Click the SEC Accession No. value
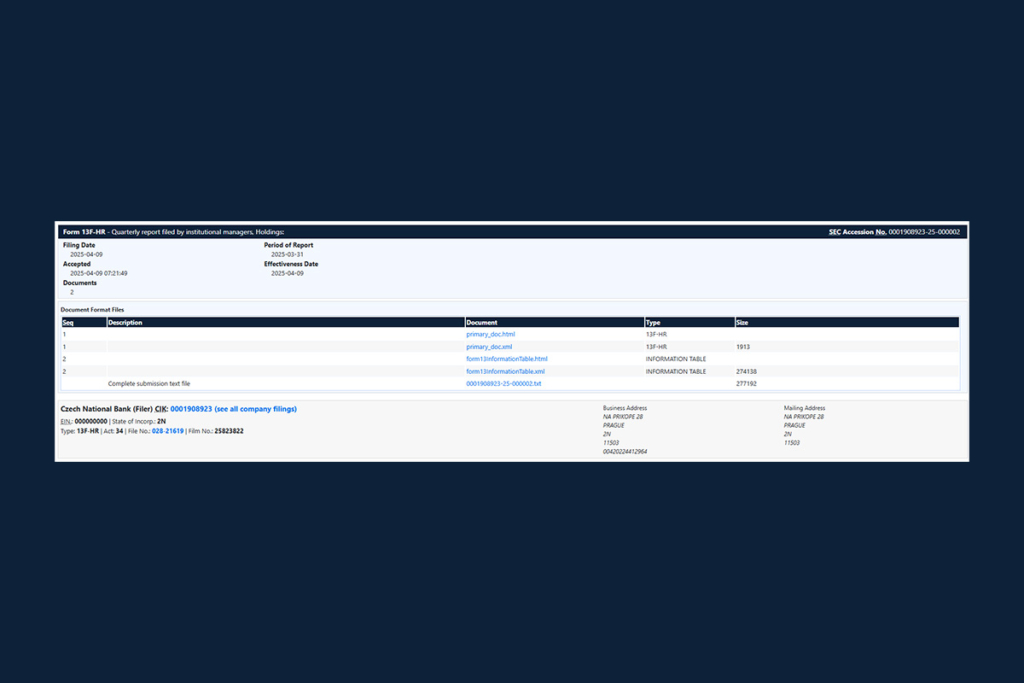Screen dimensions: 1024x683 click(923, 232)
